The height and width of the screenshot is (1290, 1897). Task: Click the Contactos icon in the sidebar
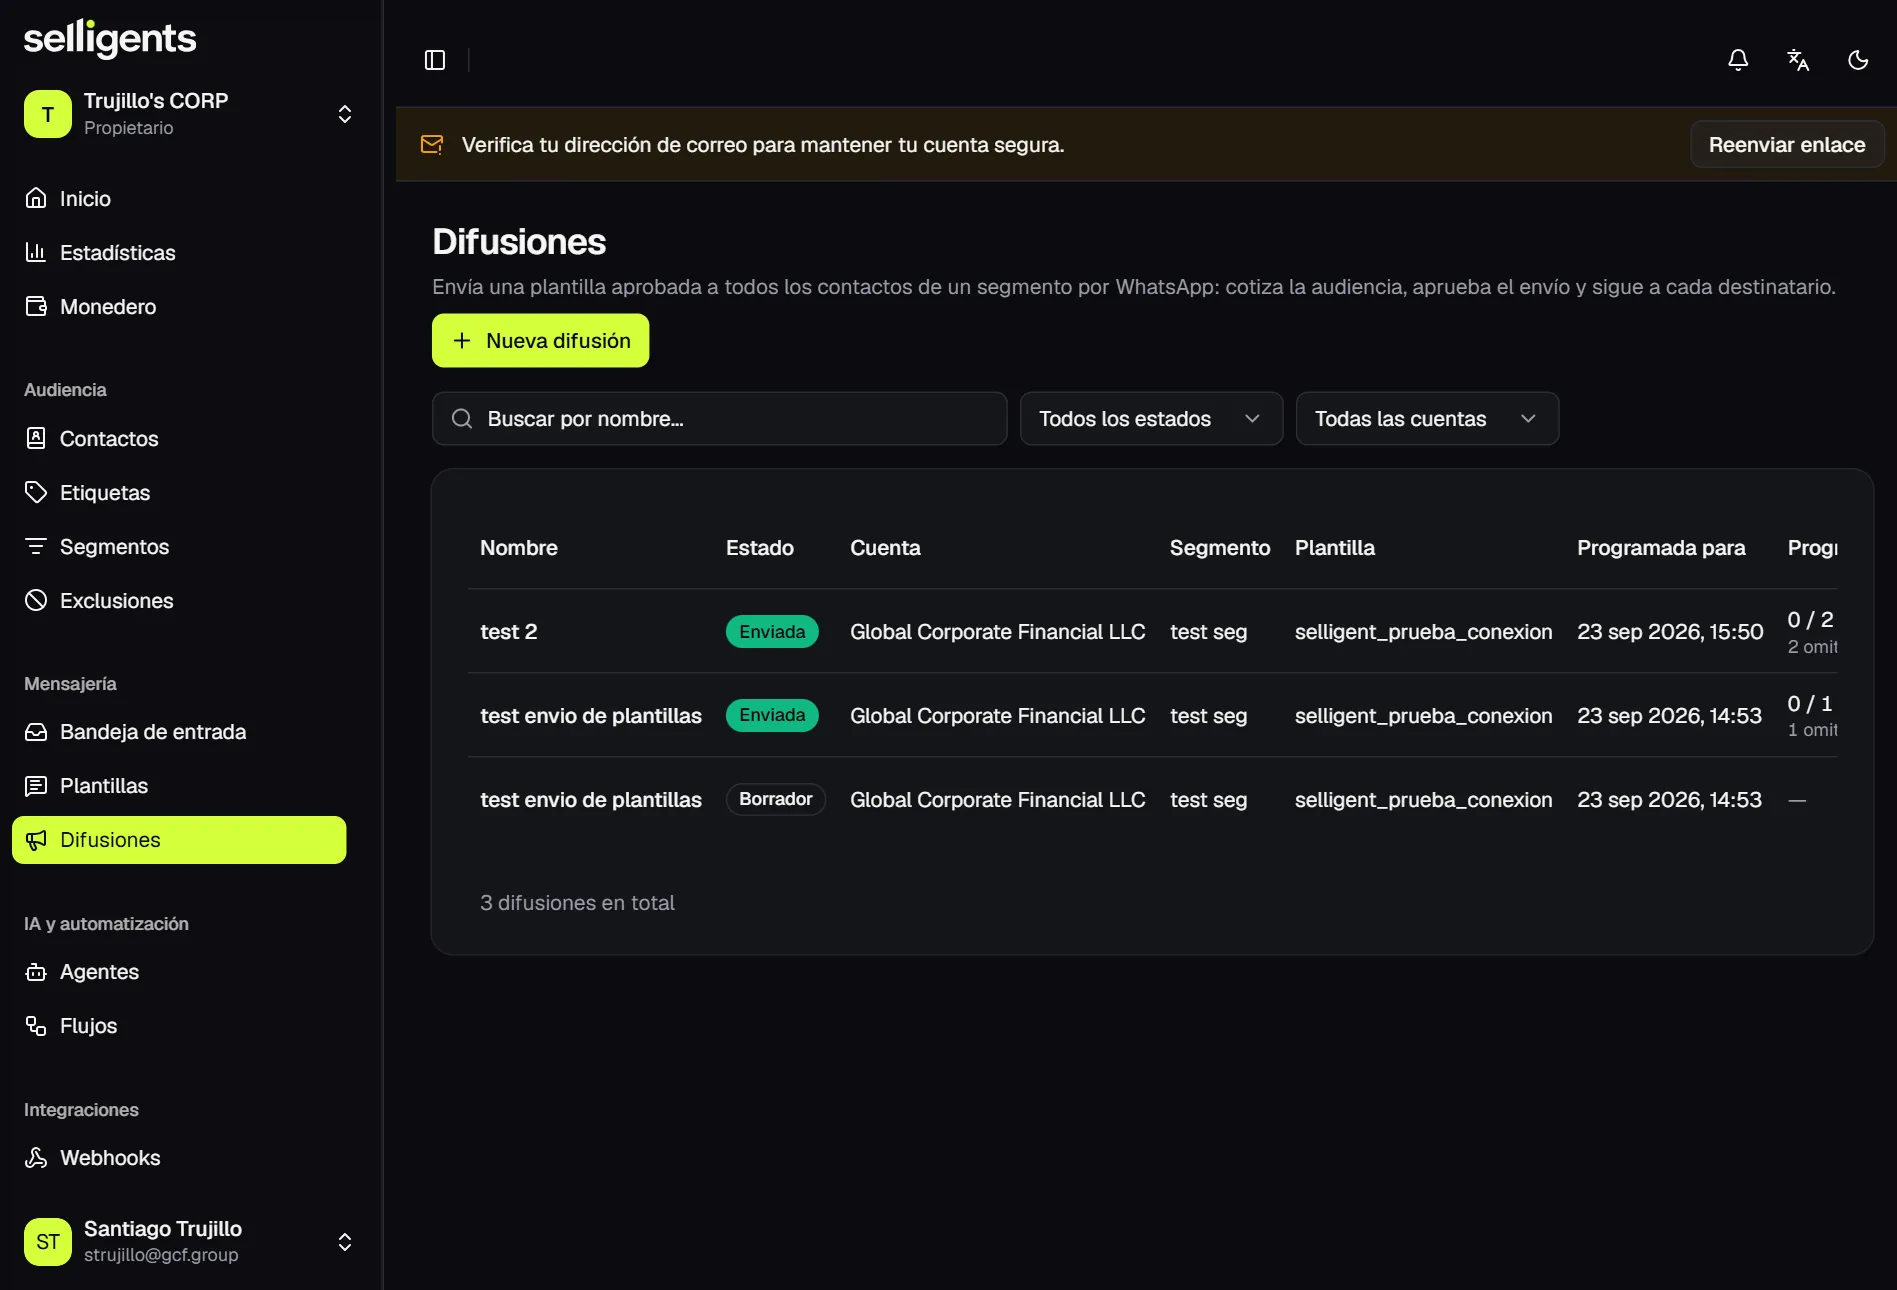36,438
